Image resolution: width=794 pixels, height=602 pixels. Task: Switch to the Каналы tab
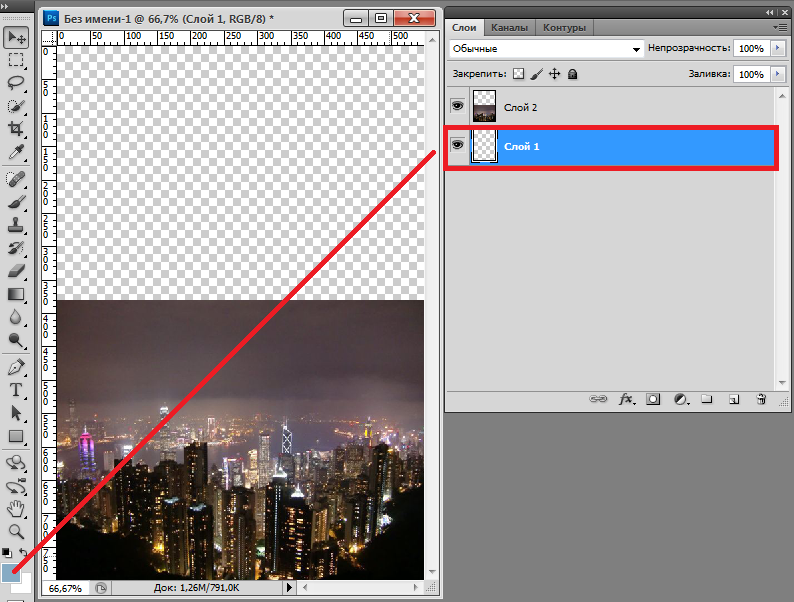coord(509,28)
